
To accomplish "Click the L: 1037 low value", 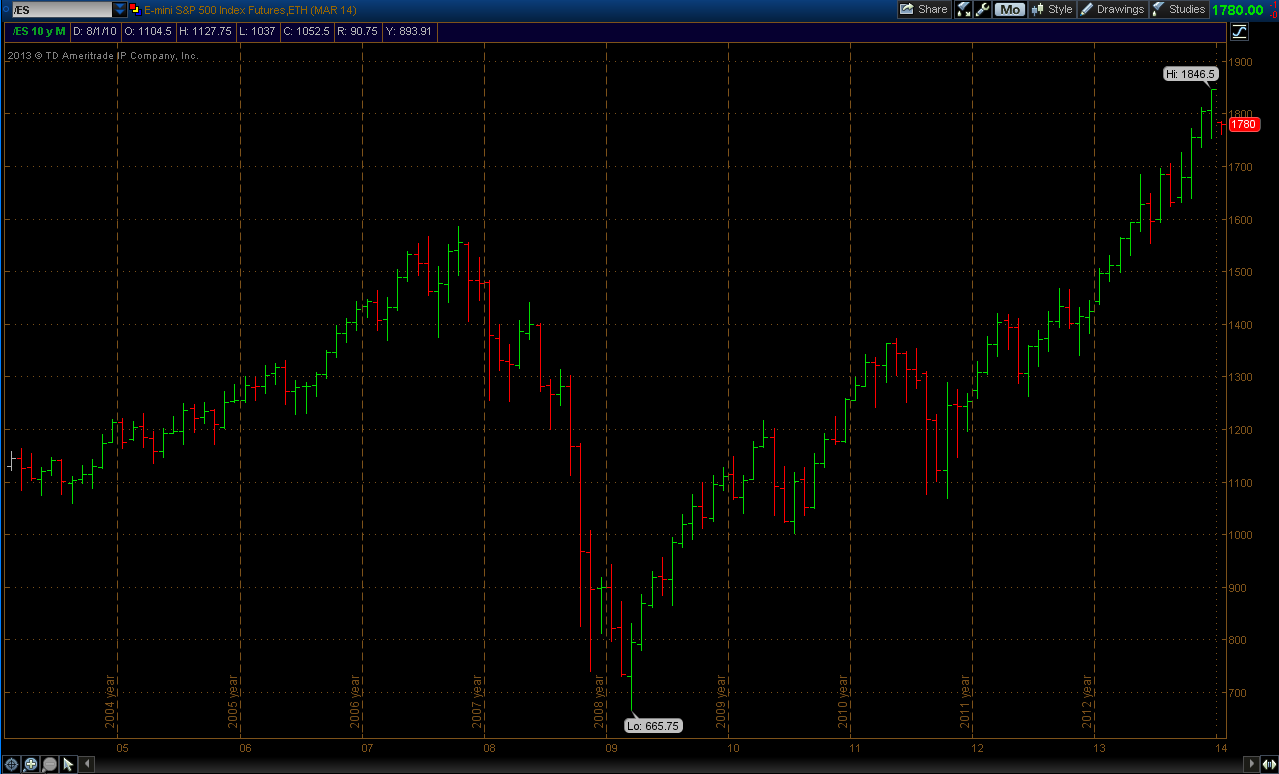I will tap(257, 31).
